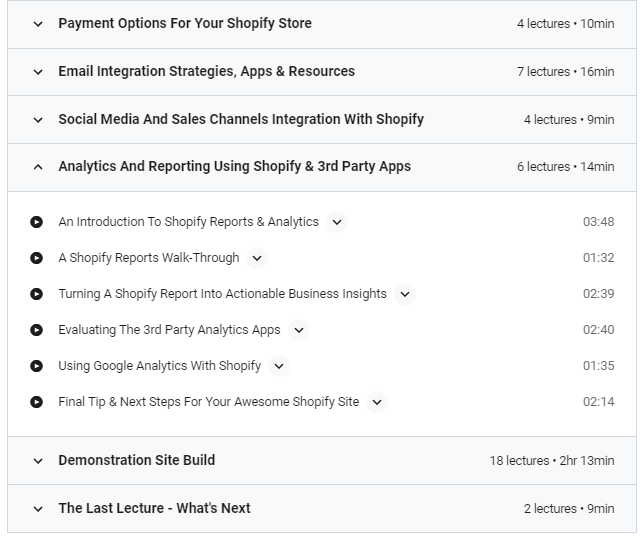The image size is (644, 542).
Task: Click the 7 lectures • 16min label
Action: (x=566, y=72)
